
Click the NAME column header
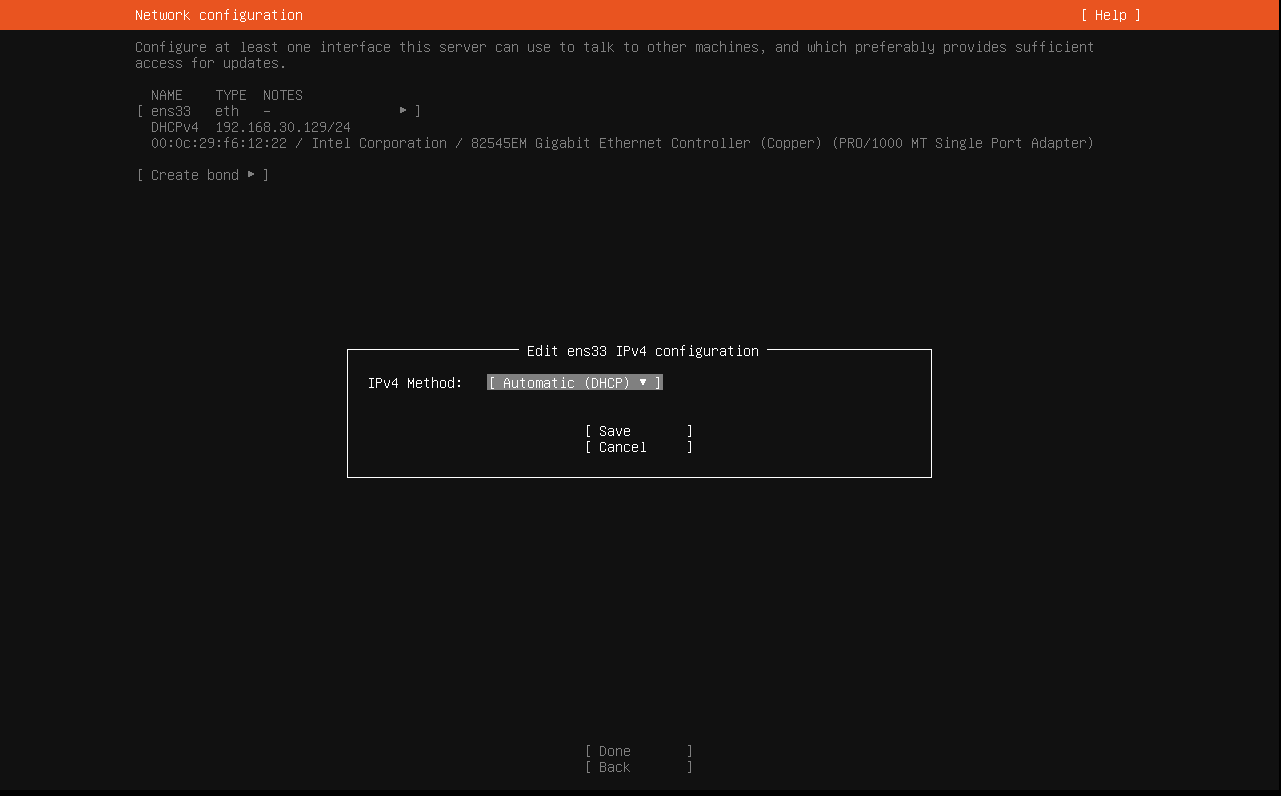pos(167,95)
